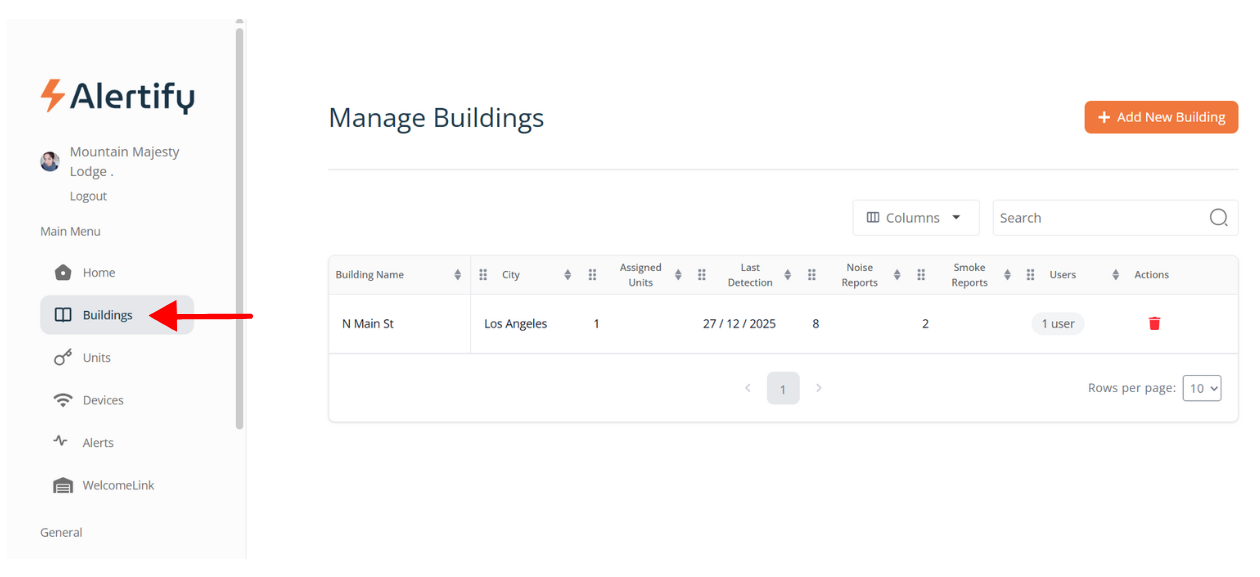Click the WelcomeLink garage icon
Screen dimensions: 1260x577
[63, 486]
